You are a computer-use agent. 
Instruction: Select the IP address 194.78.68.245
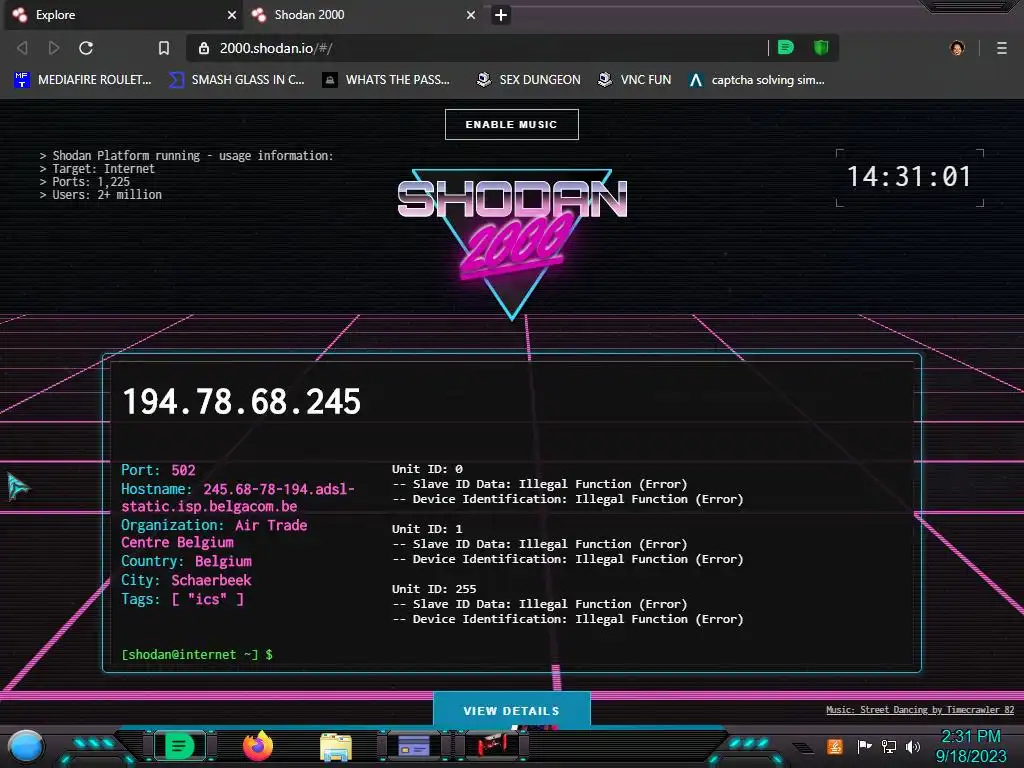[x=242, y=401]
